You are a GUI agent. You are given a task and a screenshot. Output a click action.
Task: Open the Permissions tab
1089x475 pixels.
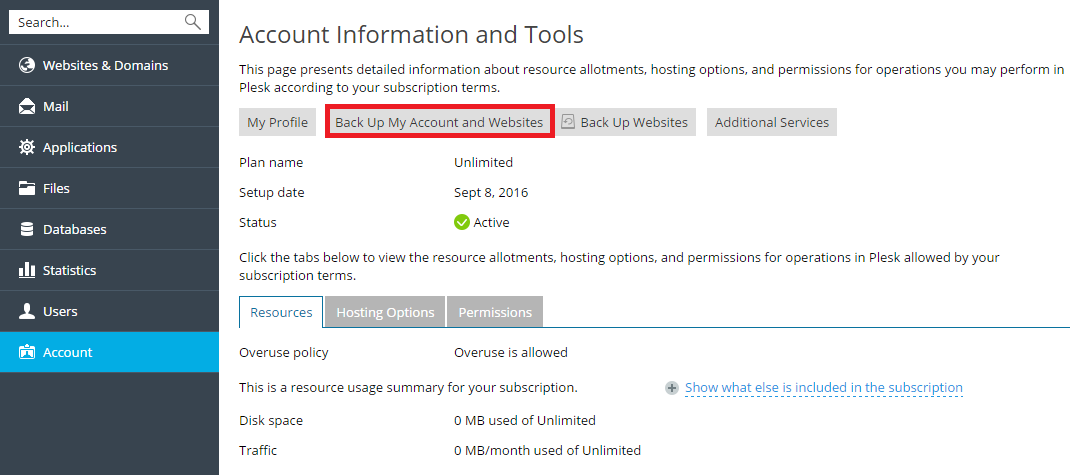coord(495,312)
